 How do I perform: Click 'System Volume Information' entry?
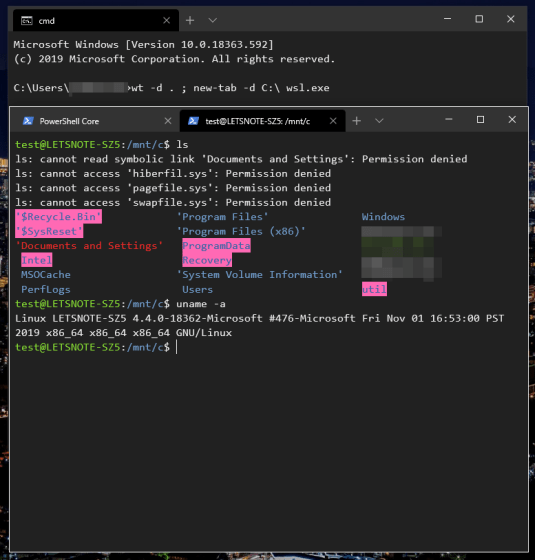(x=260, y=275)
